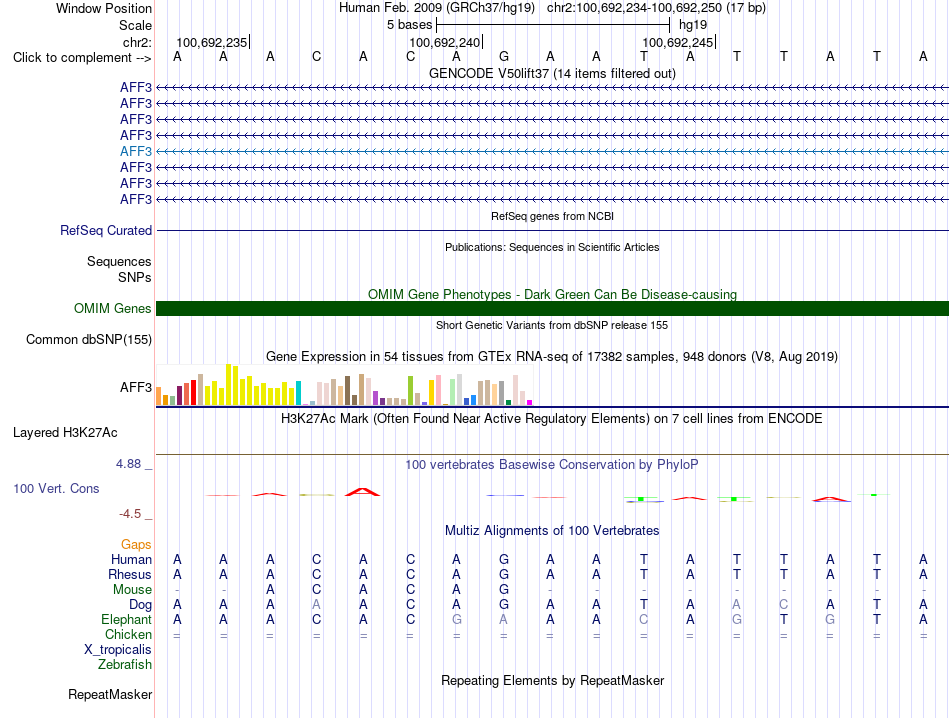
Task: Select the light-blue highlighted AFF3 transcript label
Action: click(x=136, y=151)
